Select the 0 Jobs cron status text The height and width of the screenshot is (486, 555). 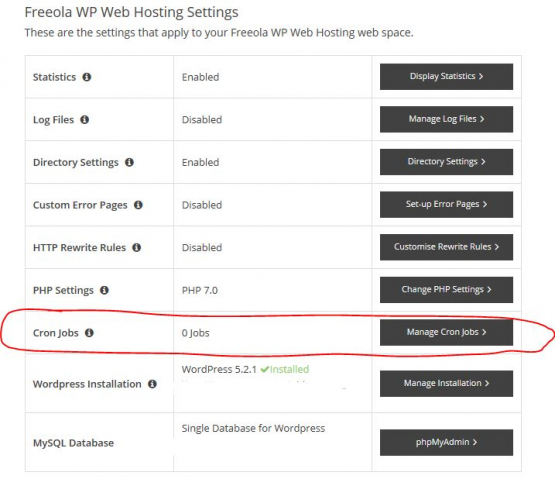point(195,333)
